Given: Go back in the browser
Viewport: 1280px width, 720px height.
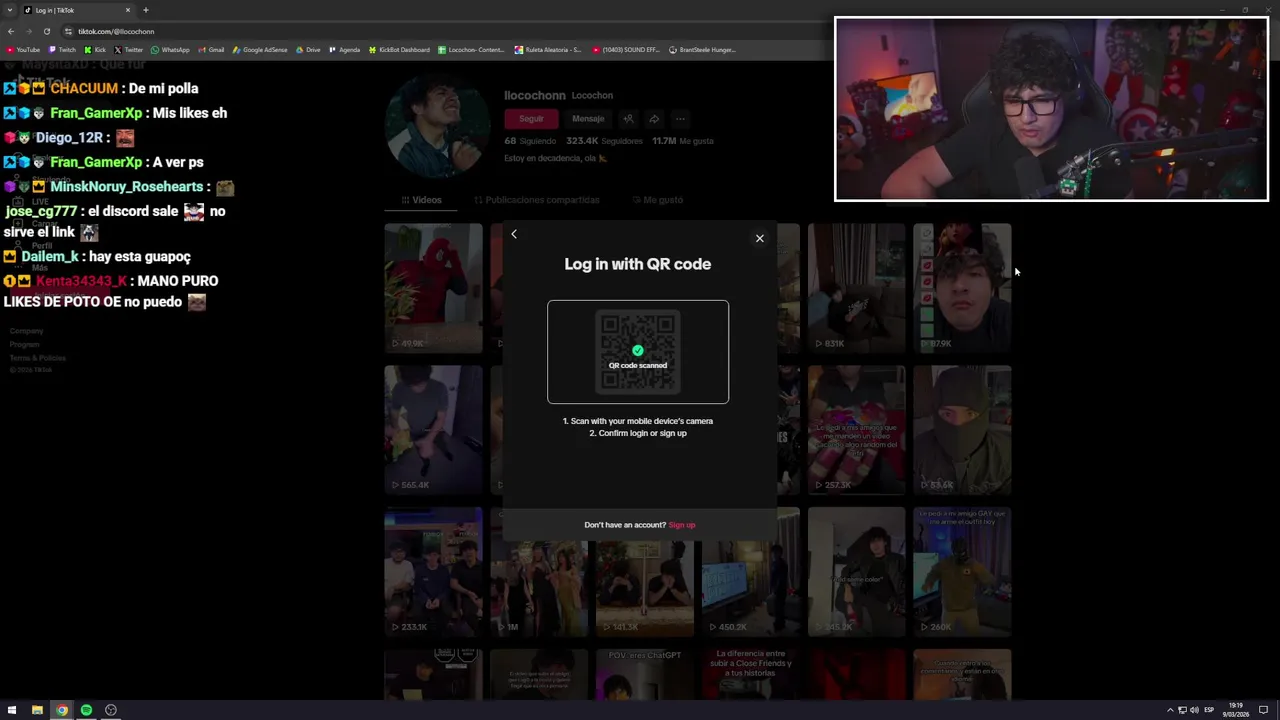Looking at the screenshot, I should pyautogui.click(x=11, y=31).
